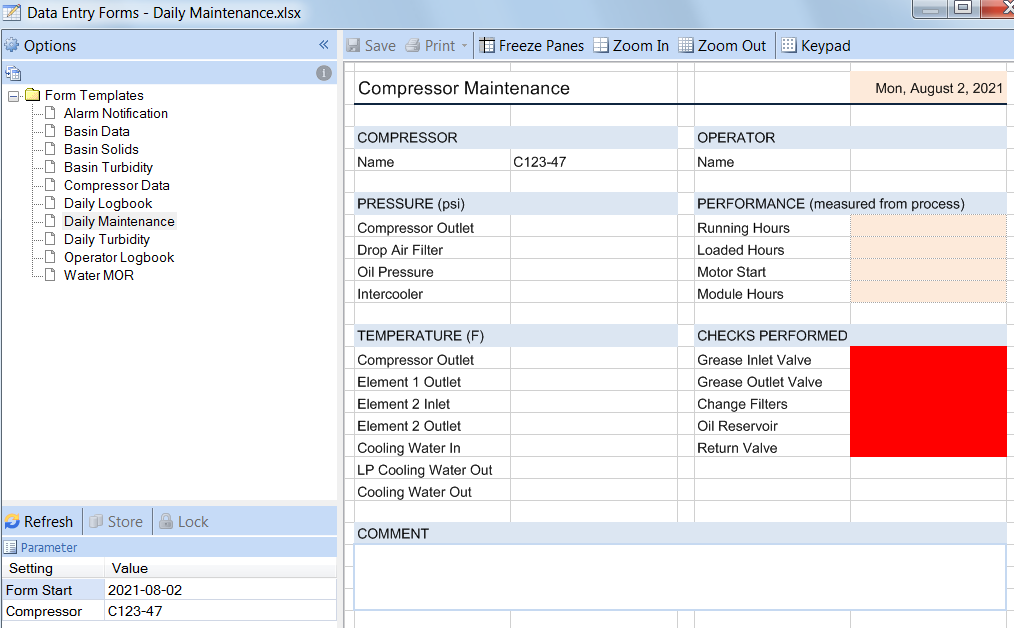Open the Compressor Data template

pos(117,186)
